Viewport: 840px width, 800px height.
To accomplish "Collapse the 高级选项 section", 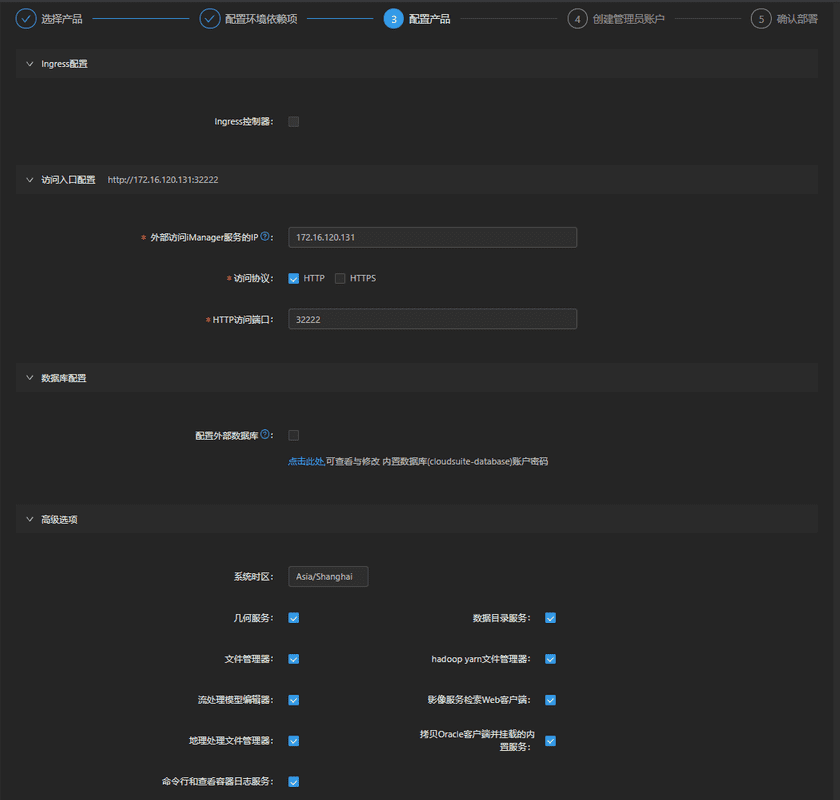I will click(30, 520).
